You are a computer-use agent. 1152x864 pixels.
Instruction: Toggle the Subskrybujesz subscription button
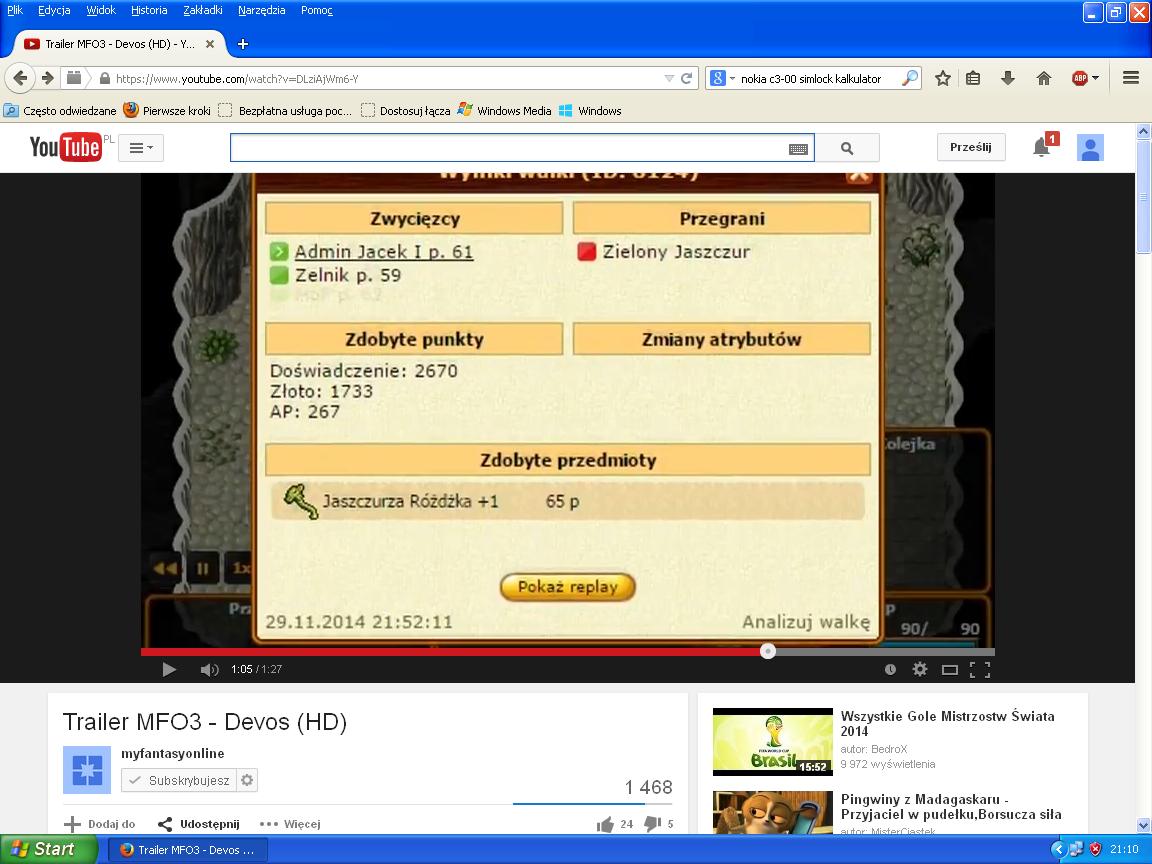(x=178, y=780)
